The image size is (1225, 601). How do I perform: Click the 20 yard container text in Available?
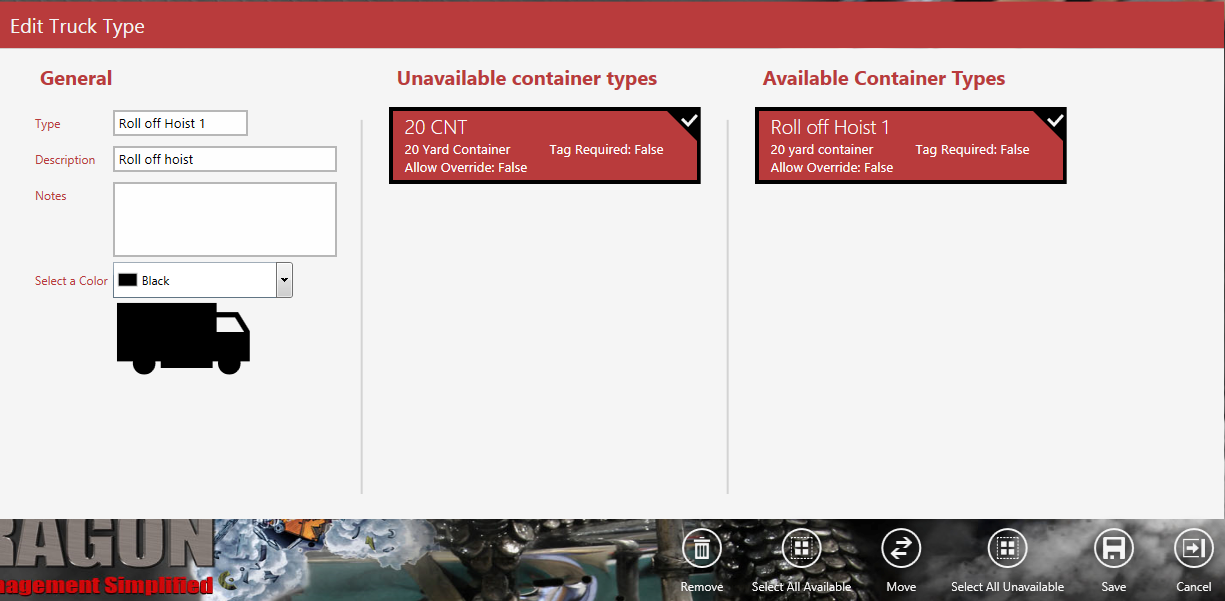[x=822, y=150]
